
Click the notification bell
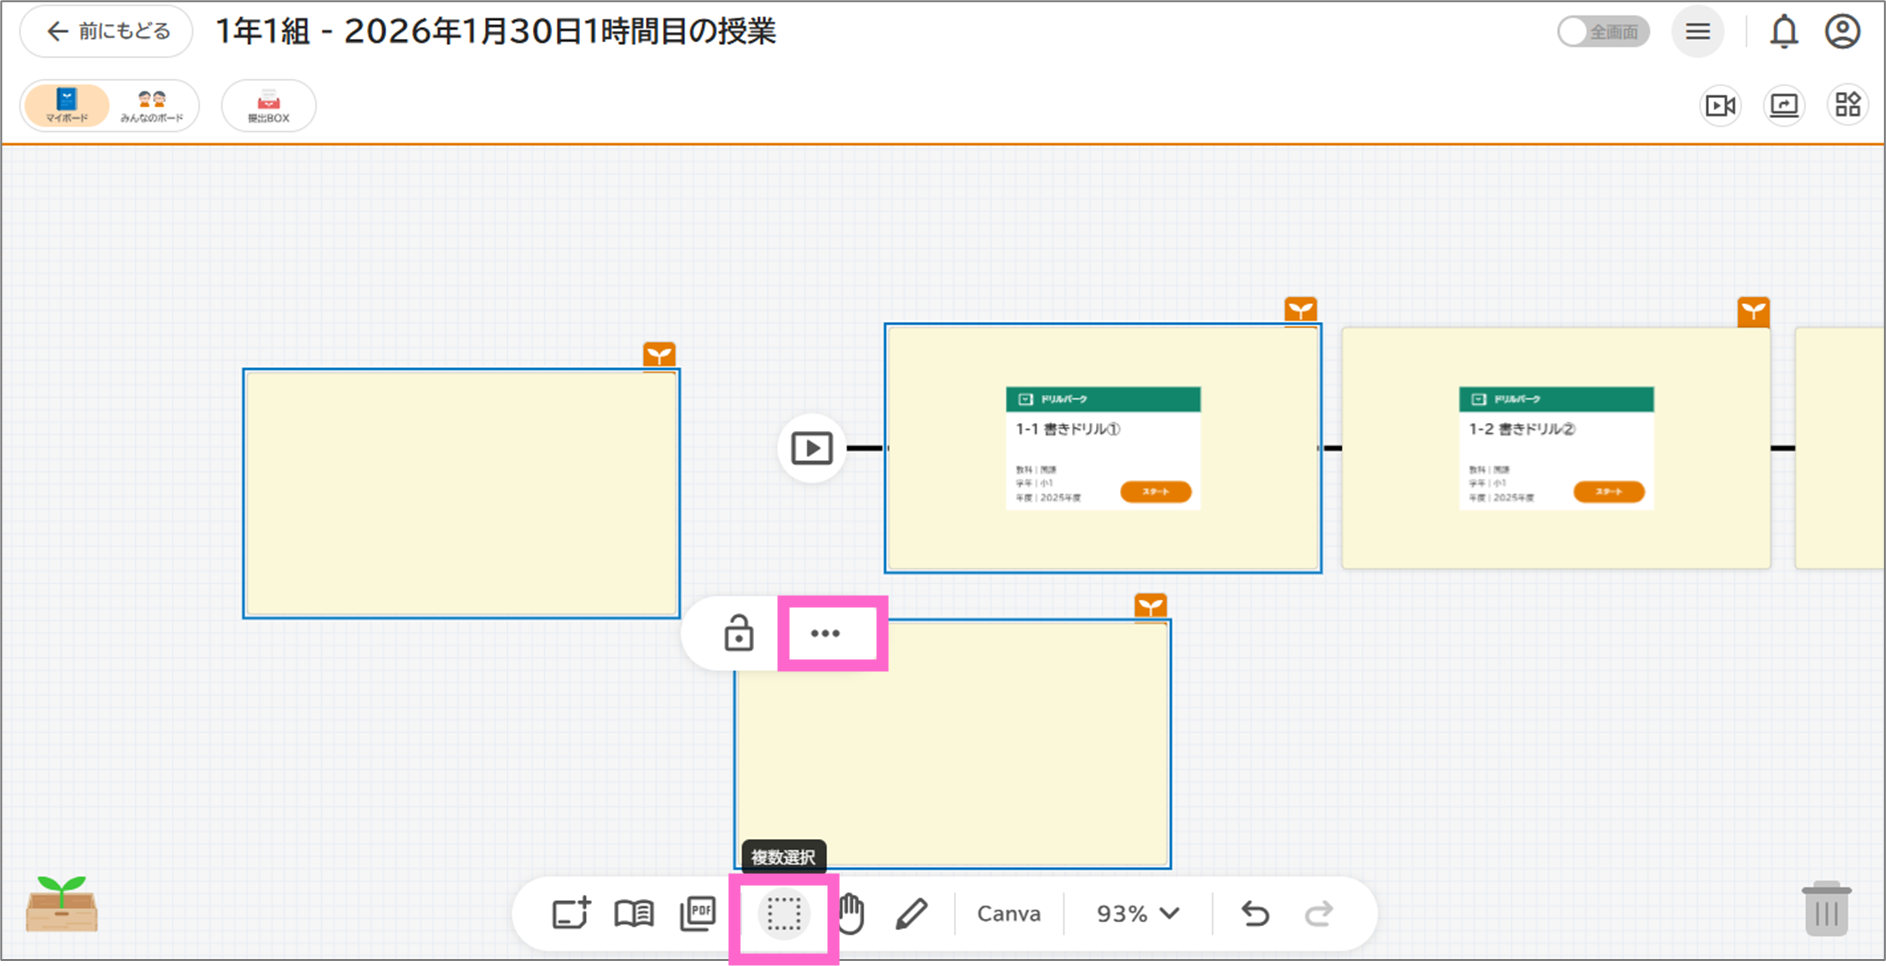tap(1784, 32)
